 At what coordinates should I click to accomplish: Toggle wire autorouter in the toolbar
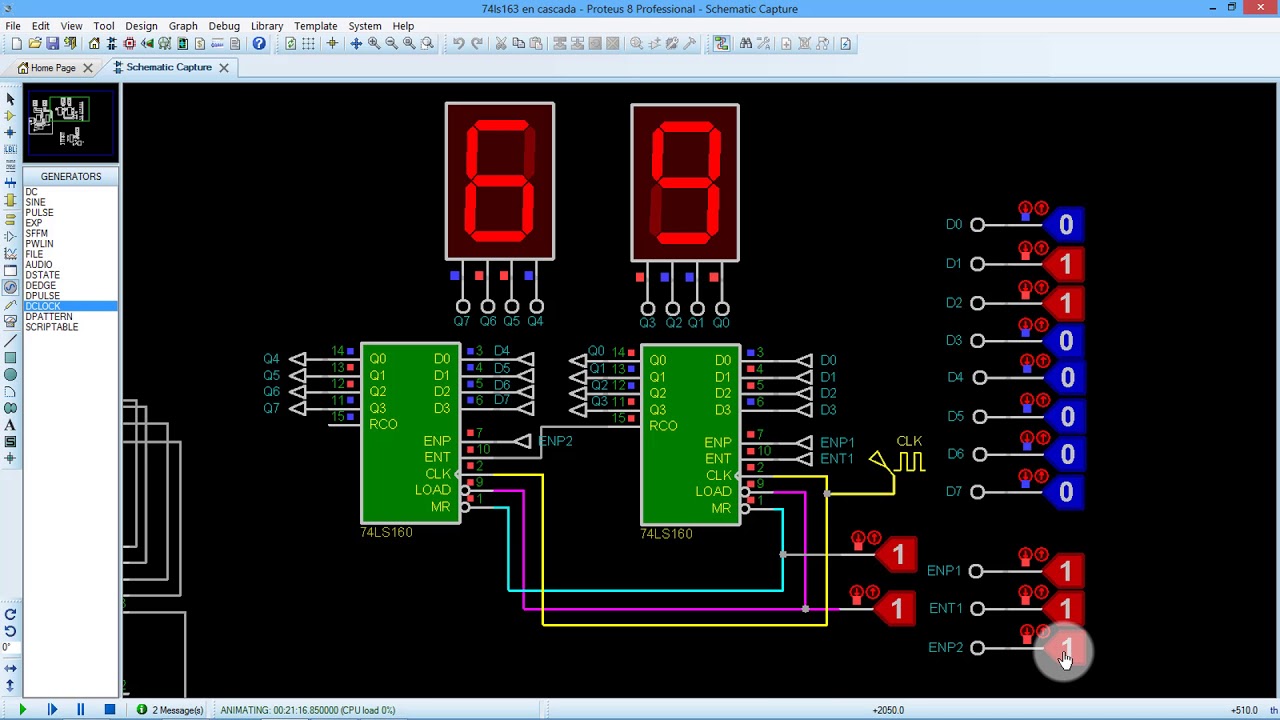coord(721,44)
